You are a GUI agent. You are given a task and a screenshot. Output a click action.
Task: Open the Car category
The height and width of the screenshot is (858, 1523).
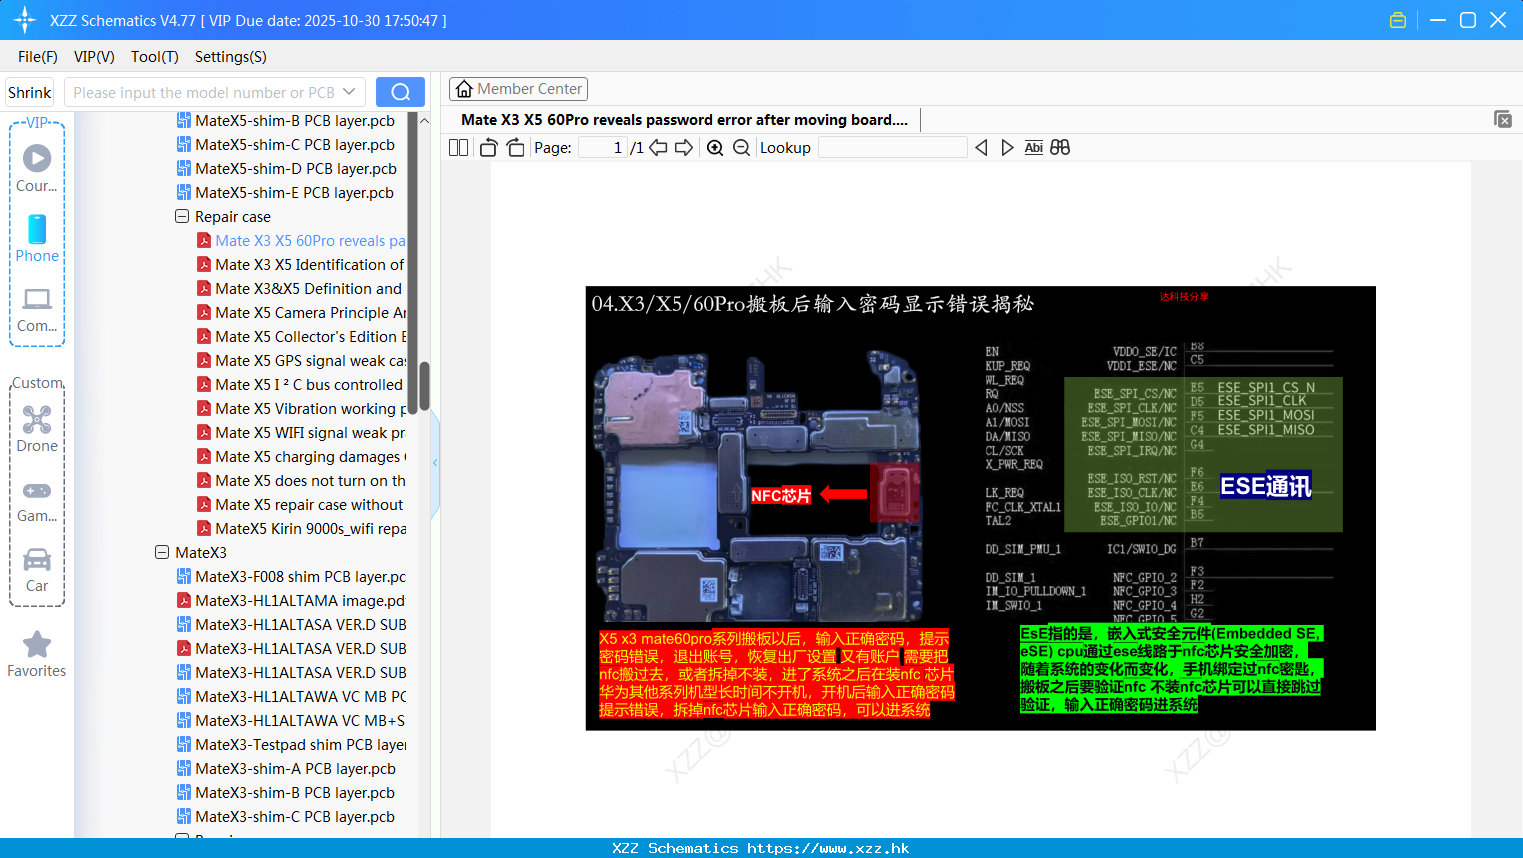[x=37, y=569]
